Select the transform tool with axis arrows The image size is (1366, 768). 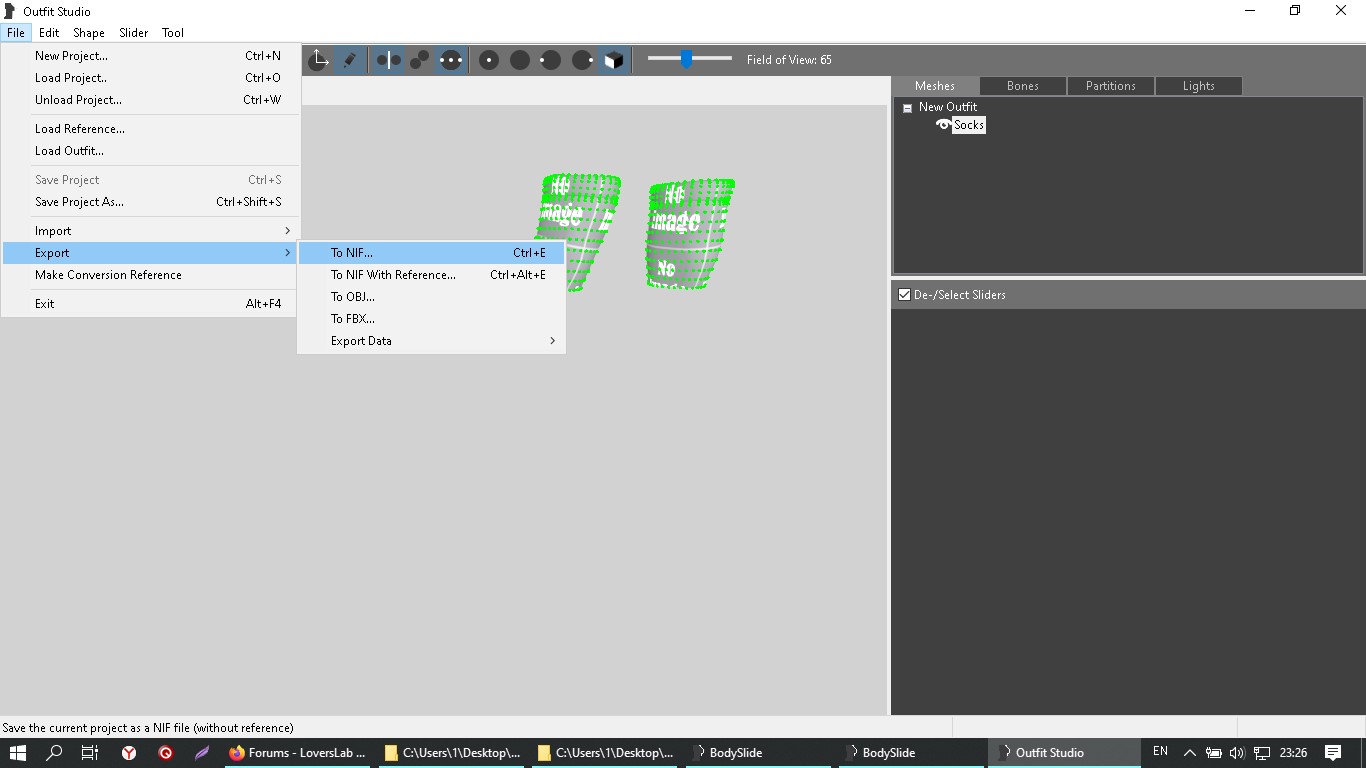(318, 60)
